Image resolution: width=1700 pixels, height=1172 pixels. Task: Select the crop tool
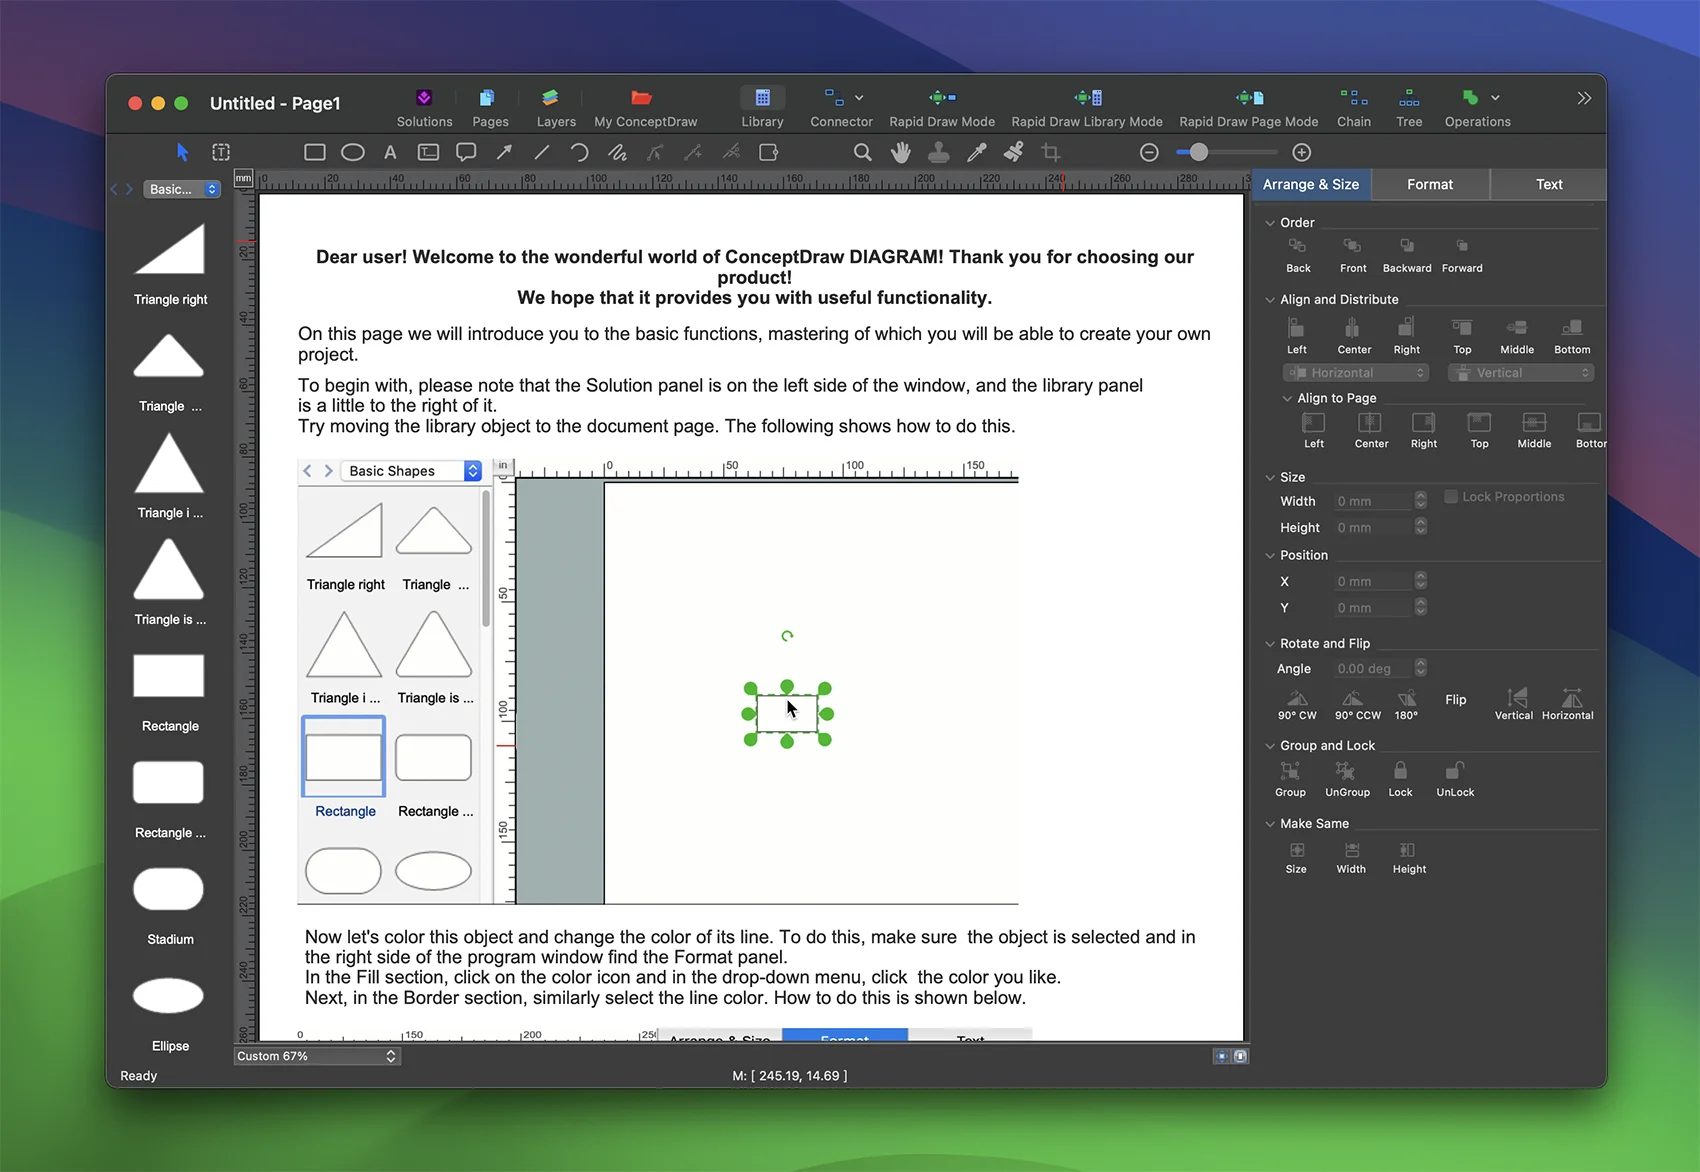coord(1051,152)
